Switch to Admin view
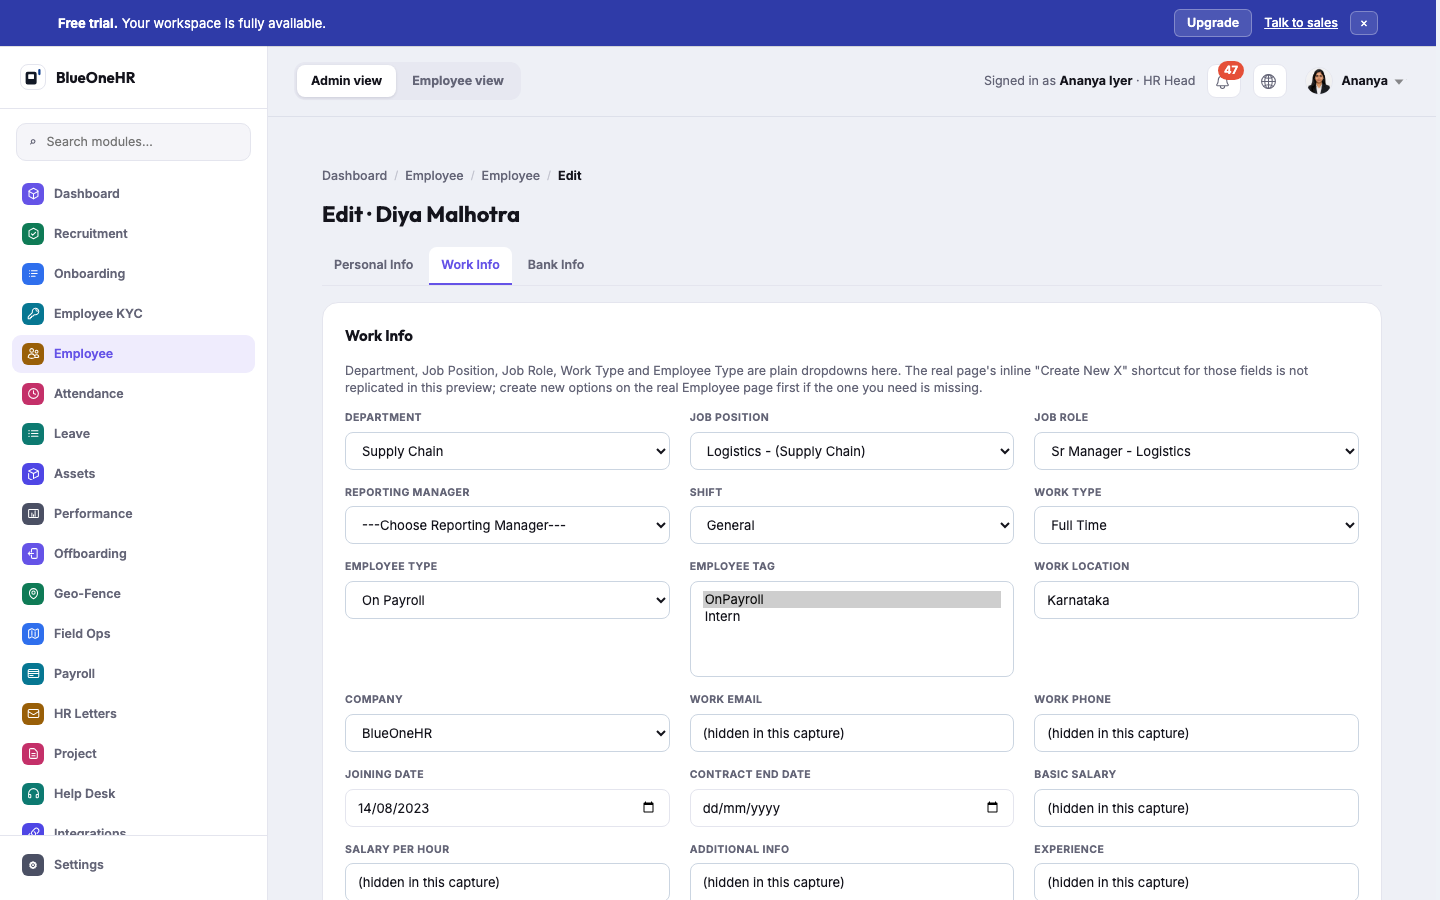This screenshot has width=1440, height=900. click(x=346, y=81)
